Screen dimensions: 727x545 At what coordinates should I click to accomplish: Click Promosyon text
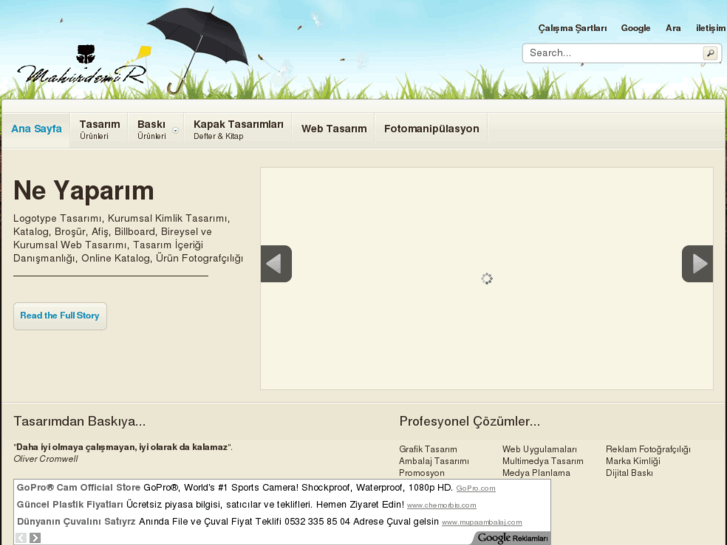point(421,473)
